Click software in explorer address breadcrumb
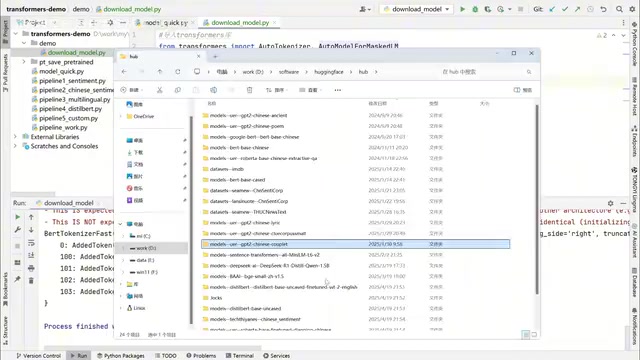Image resolution: width=640 pixels, height=360 pixels. pyautogui.click(x=289, y=72)
